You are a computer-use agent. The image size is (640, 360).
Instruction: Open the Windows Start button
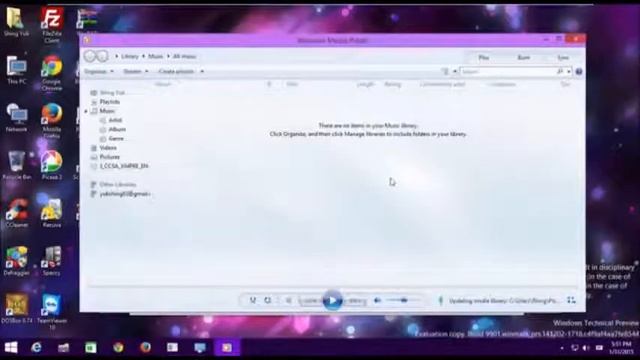(11, 347)
